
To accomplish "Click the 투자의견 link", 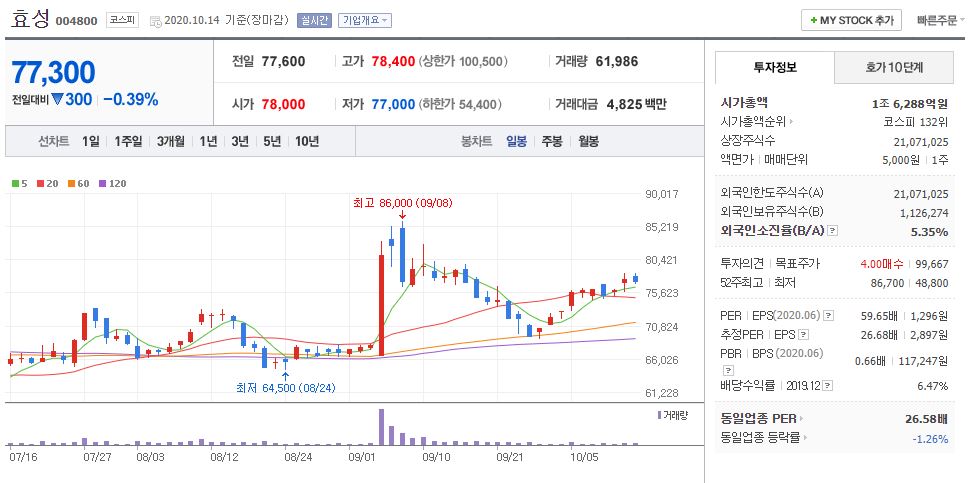I will tap(742, 264).
